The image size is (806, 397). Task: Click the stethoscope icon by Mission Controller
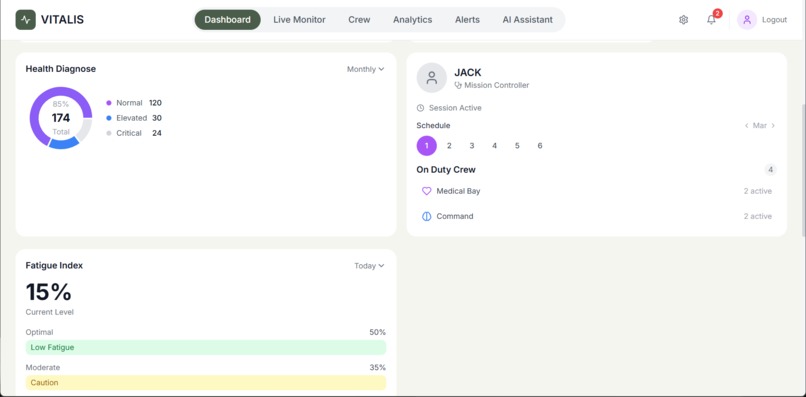459,85
